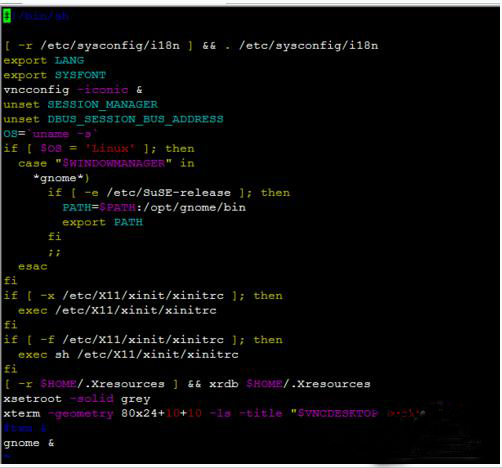
Task: Click the -x test flag
Action: [x=47, y=296]
